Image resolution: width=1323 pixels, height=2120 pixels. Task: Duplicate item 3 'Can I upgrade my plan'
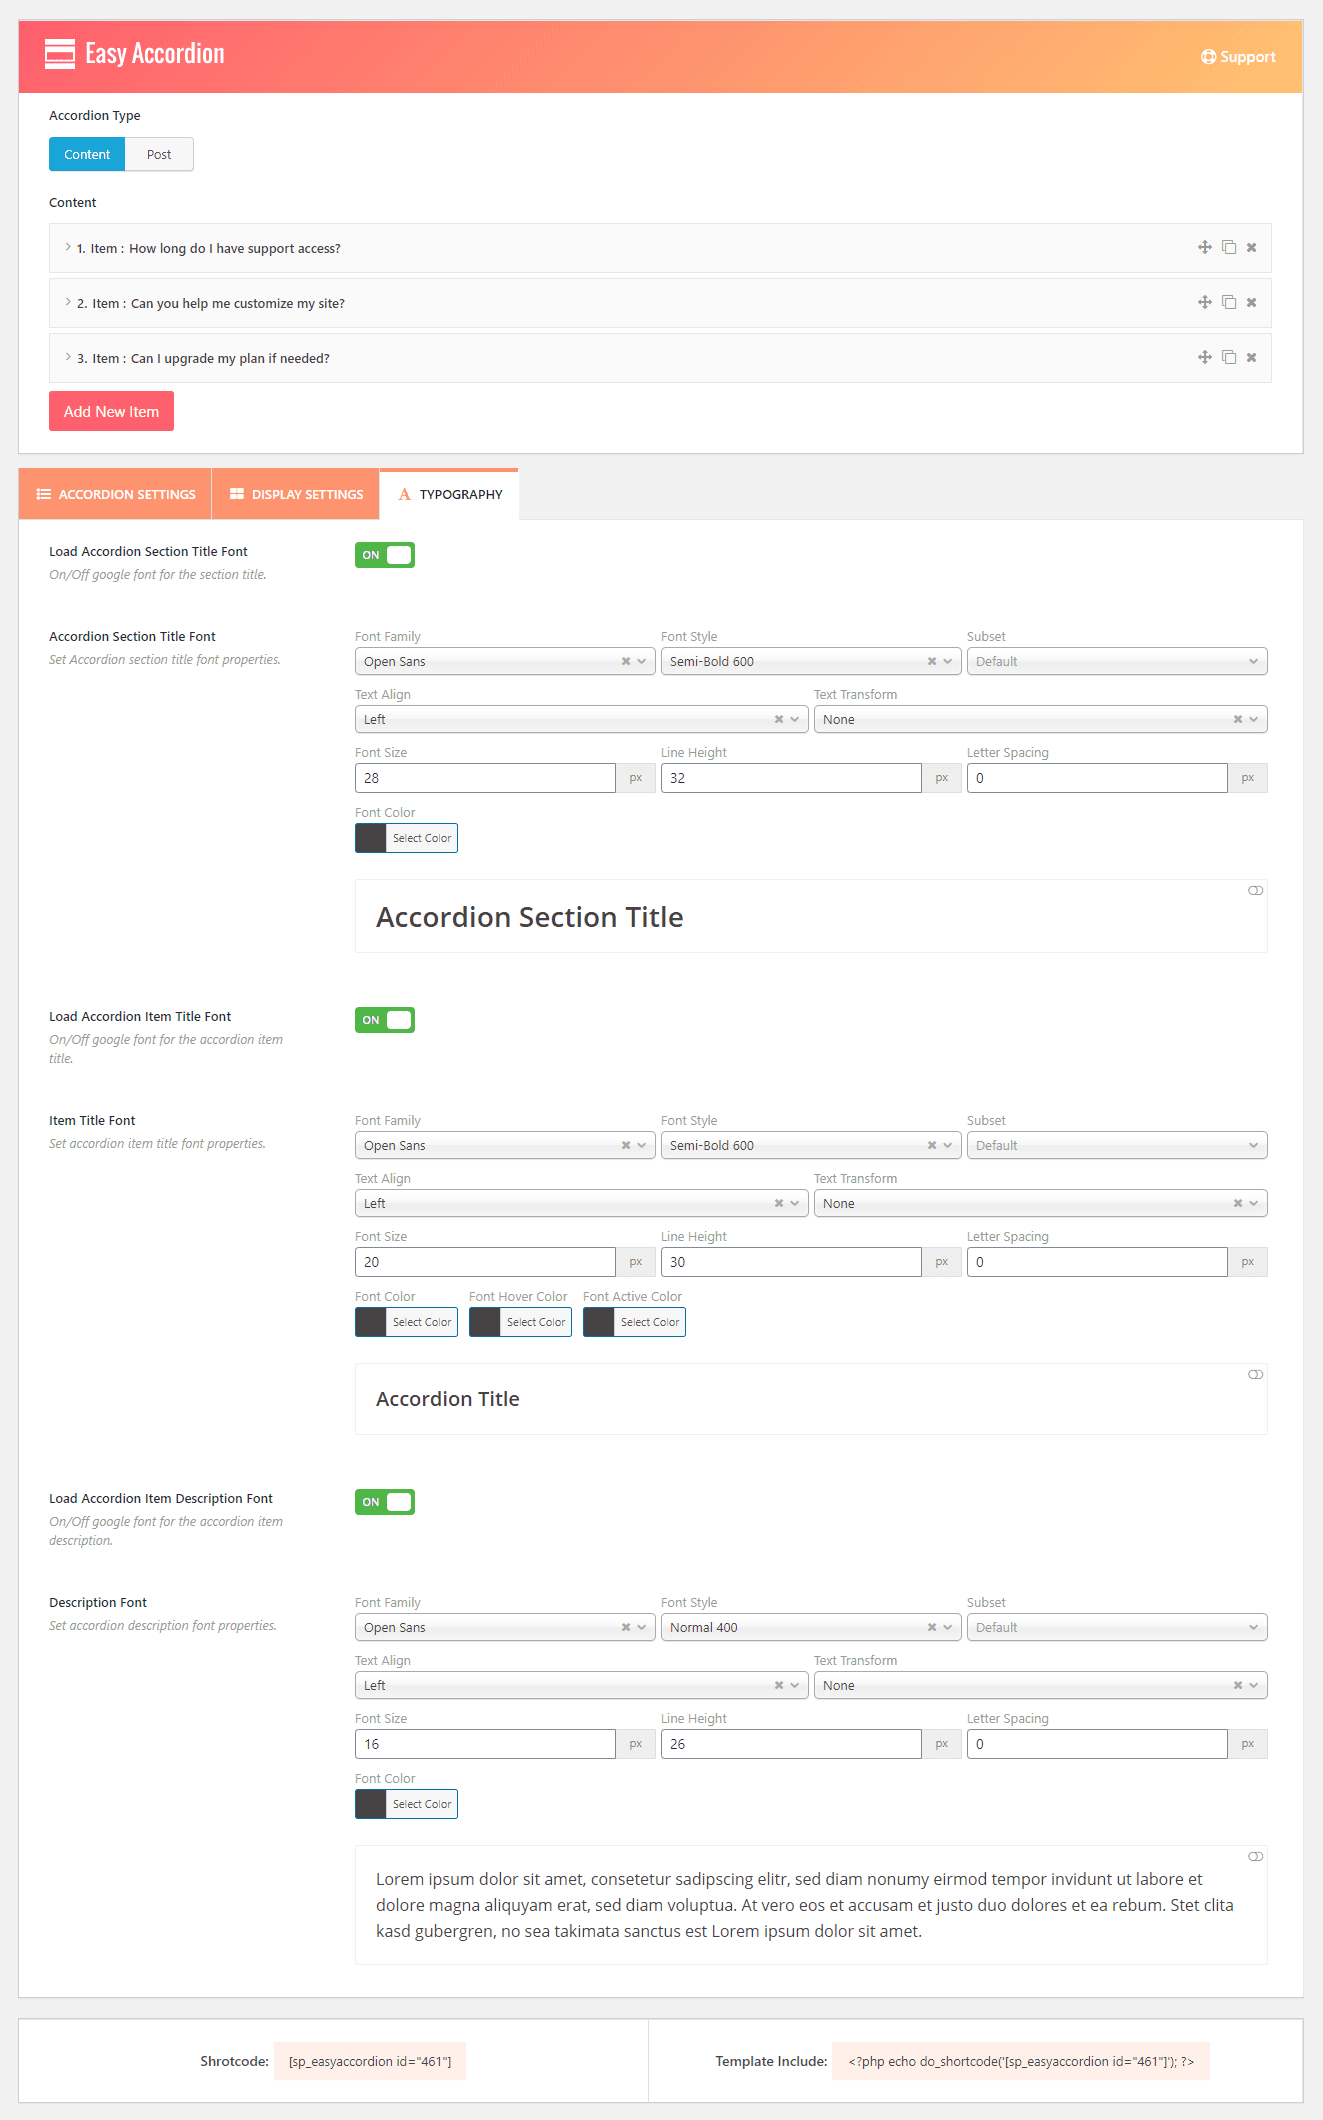coord(1229,357)
